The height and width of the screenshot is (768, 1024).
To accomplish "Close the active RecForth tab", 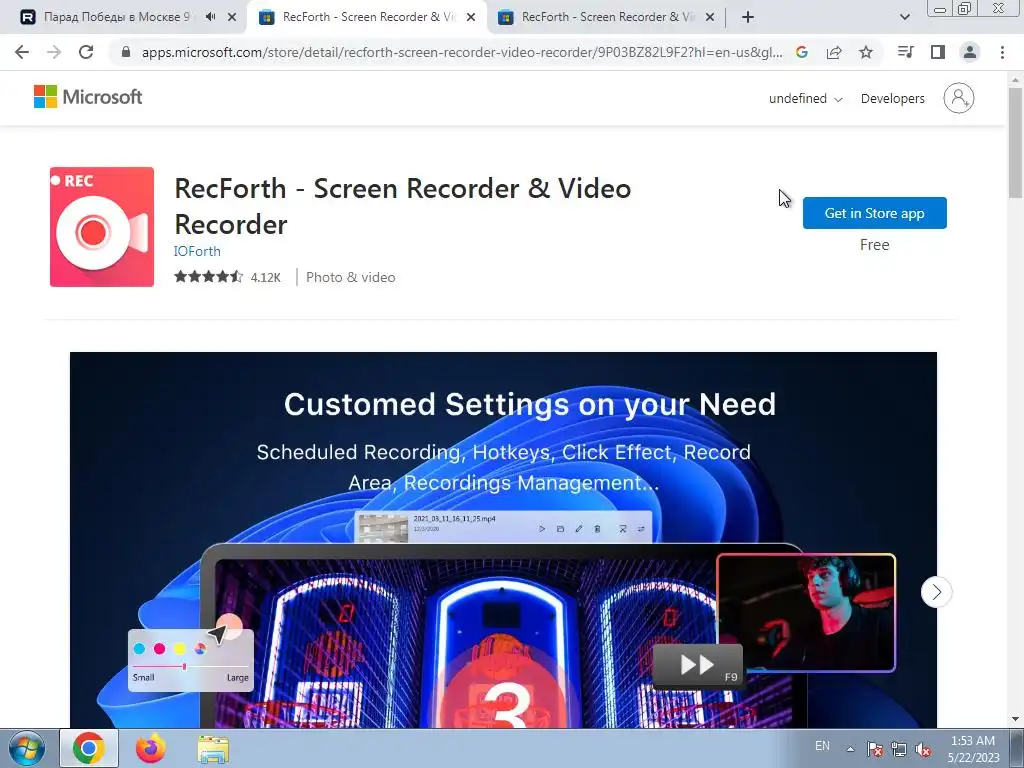I will click(471, 18).
